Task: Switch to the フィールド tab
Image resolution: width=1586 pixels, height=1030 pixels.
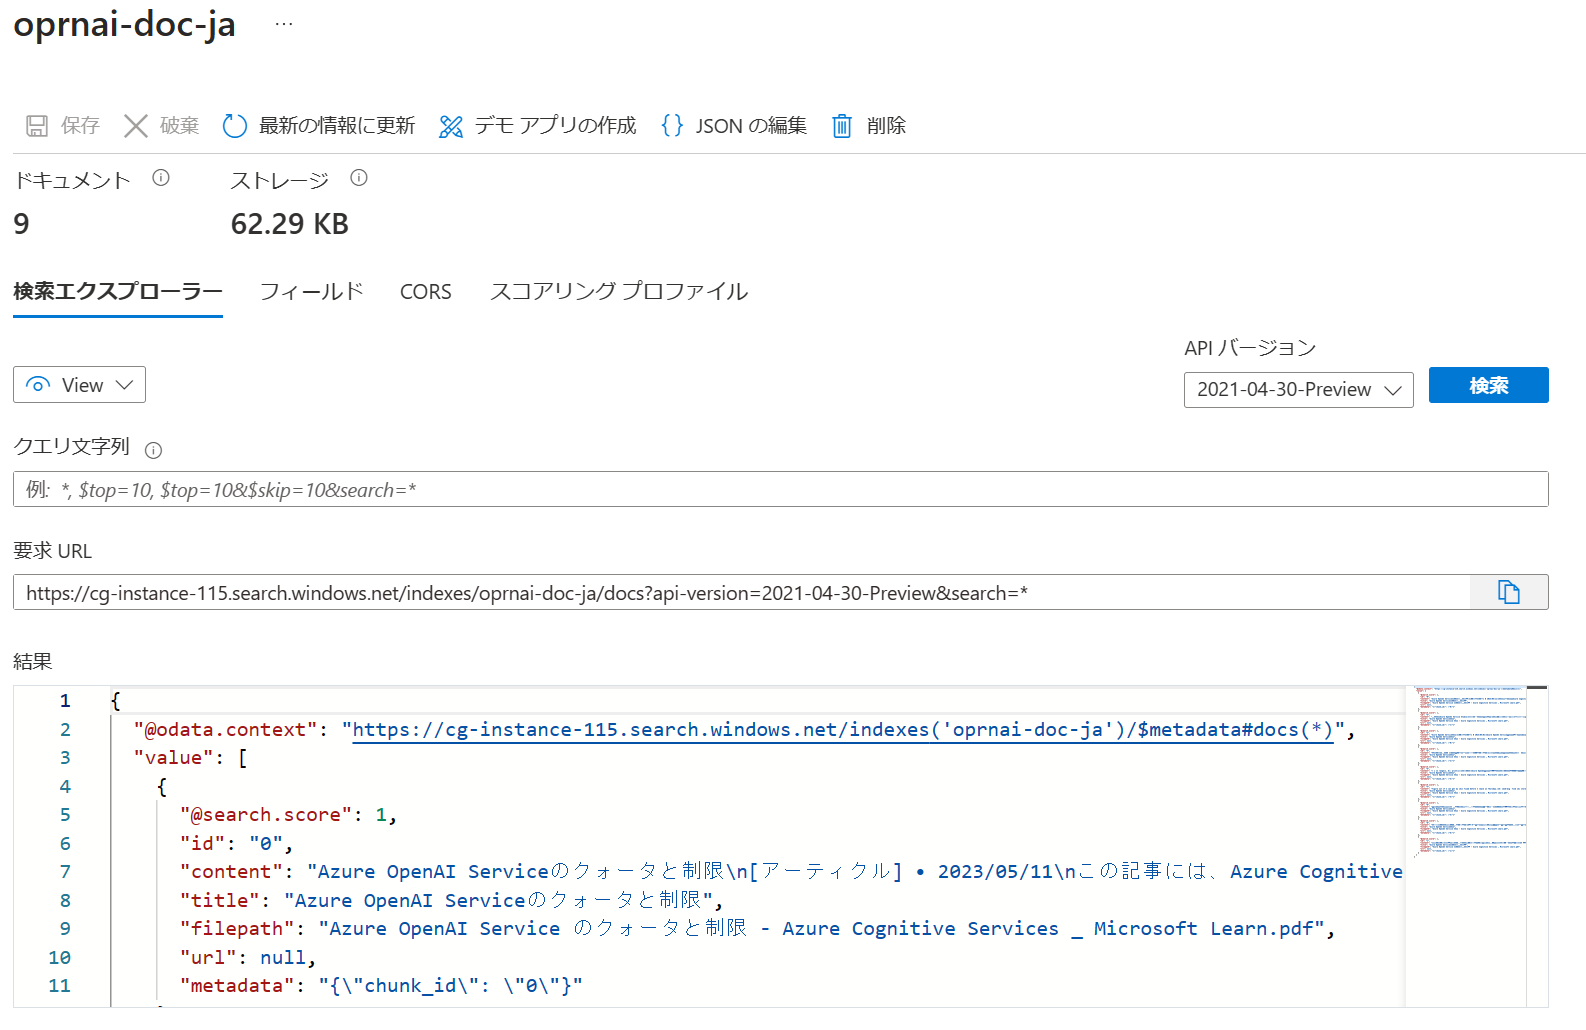Action: 312,291
